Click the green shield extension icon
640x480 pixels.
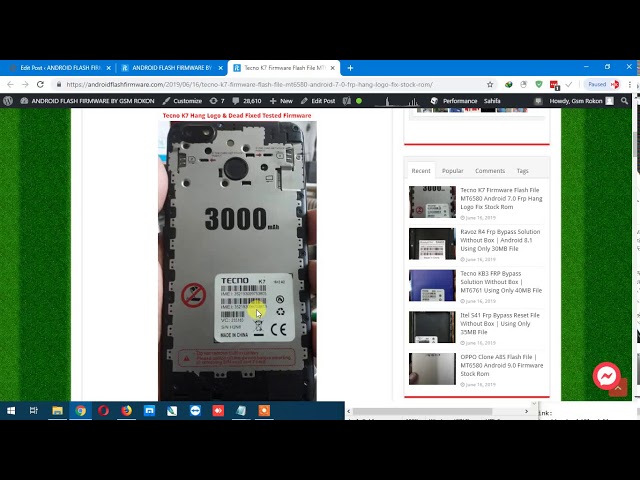point(539,84)
